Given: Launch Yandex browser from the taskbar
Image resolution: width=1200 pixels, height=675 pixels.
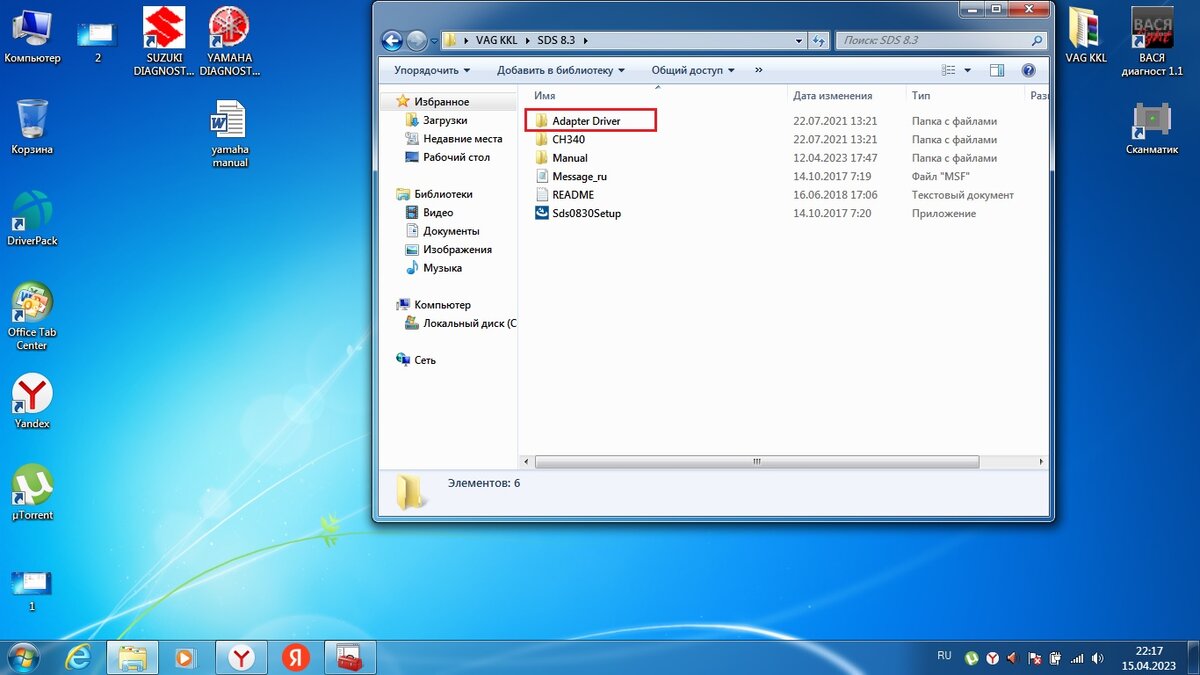Looking at the screenshot, I should coord(241,658).
